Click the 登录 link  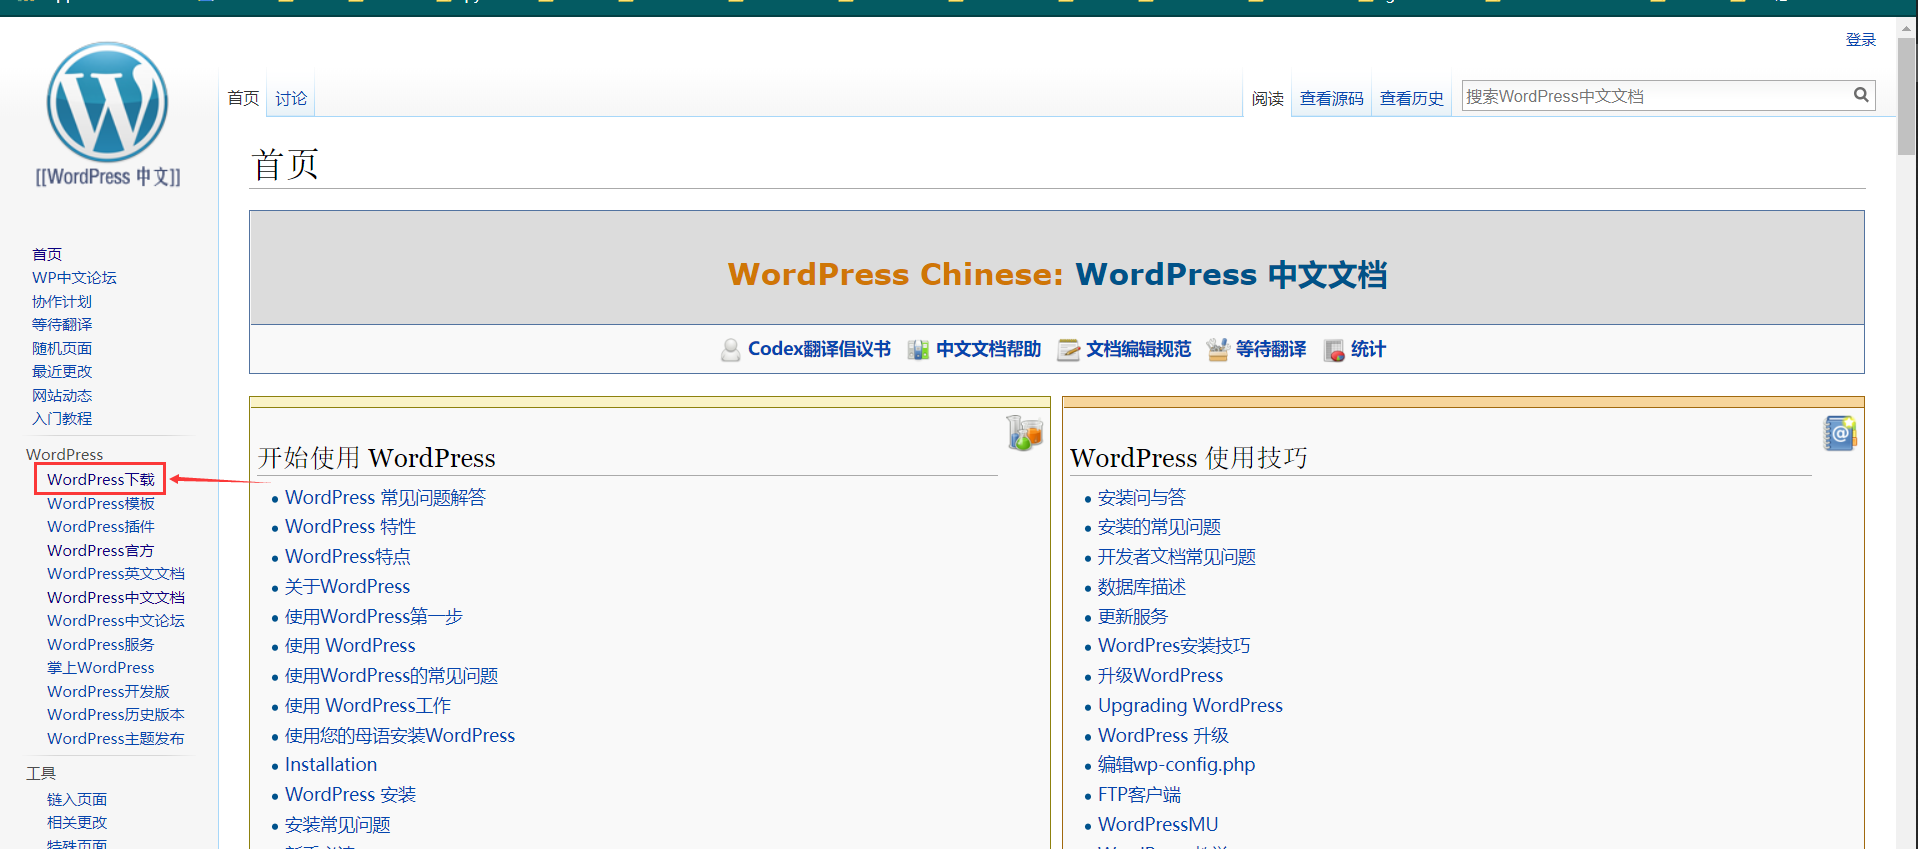click(x=1860, y=39)
